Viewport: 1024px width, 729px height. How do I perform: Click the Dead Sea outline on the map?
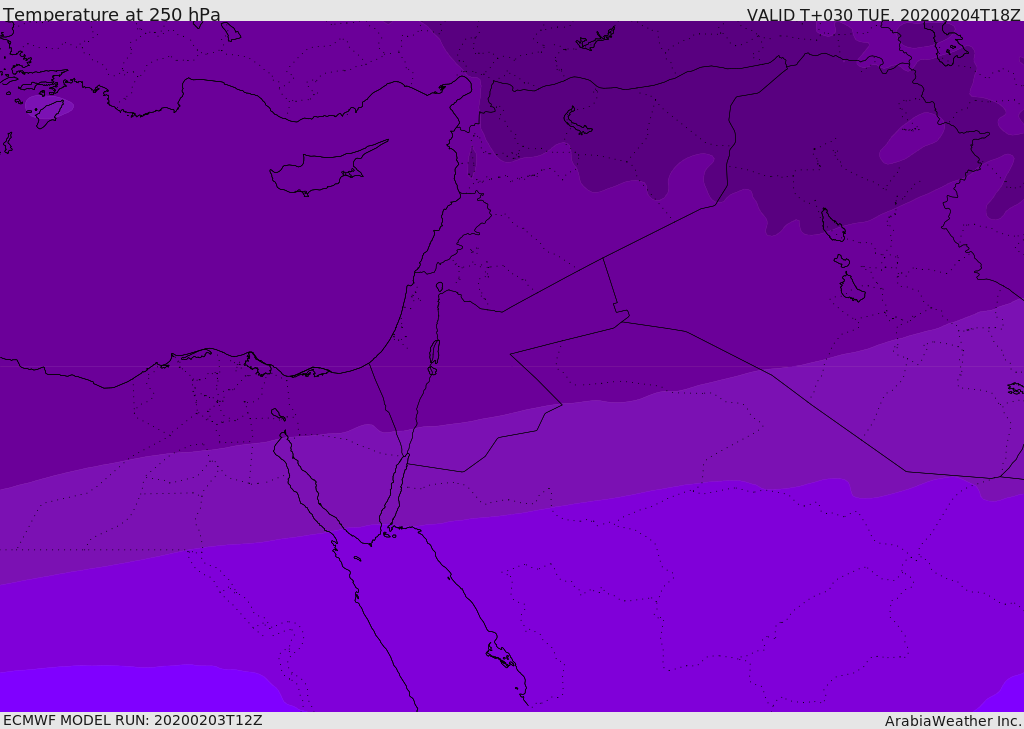[x=434, y=353]
